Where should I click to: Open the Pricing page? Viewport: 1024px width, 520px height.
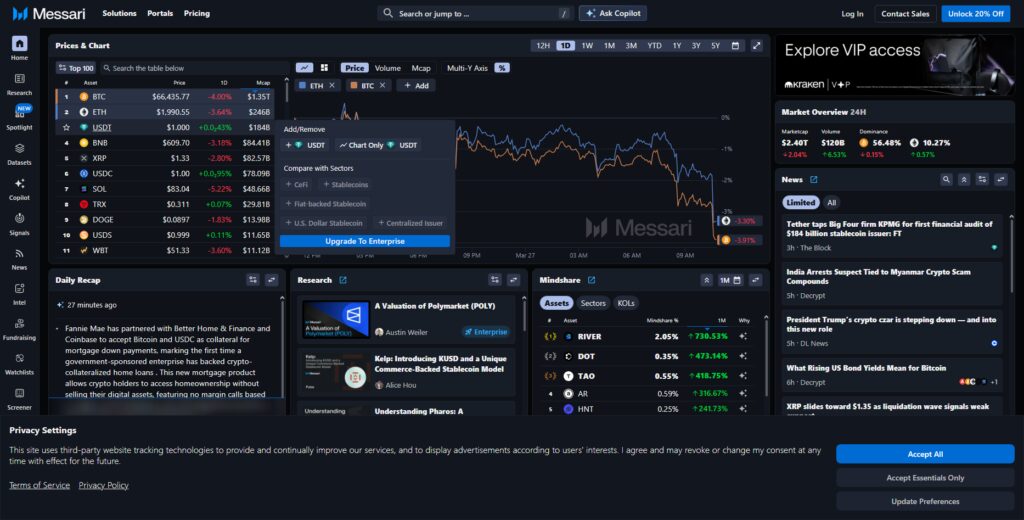point(197,13)
